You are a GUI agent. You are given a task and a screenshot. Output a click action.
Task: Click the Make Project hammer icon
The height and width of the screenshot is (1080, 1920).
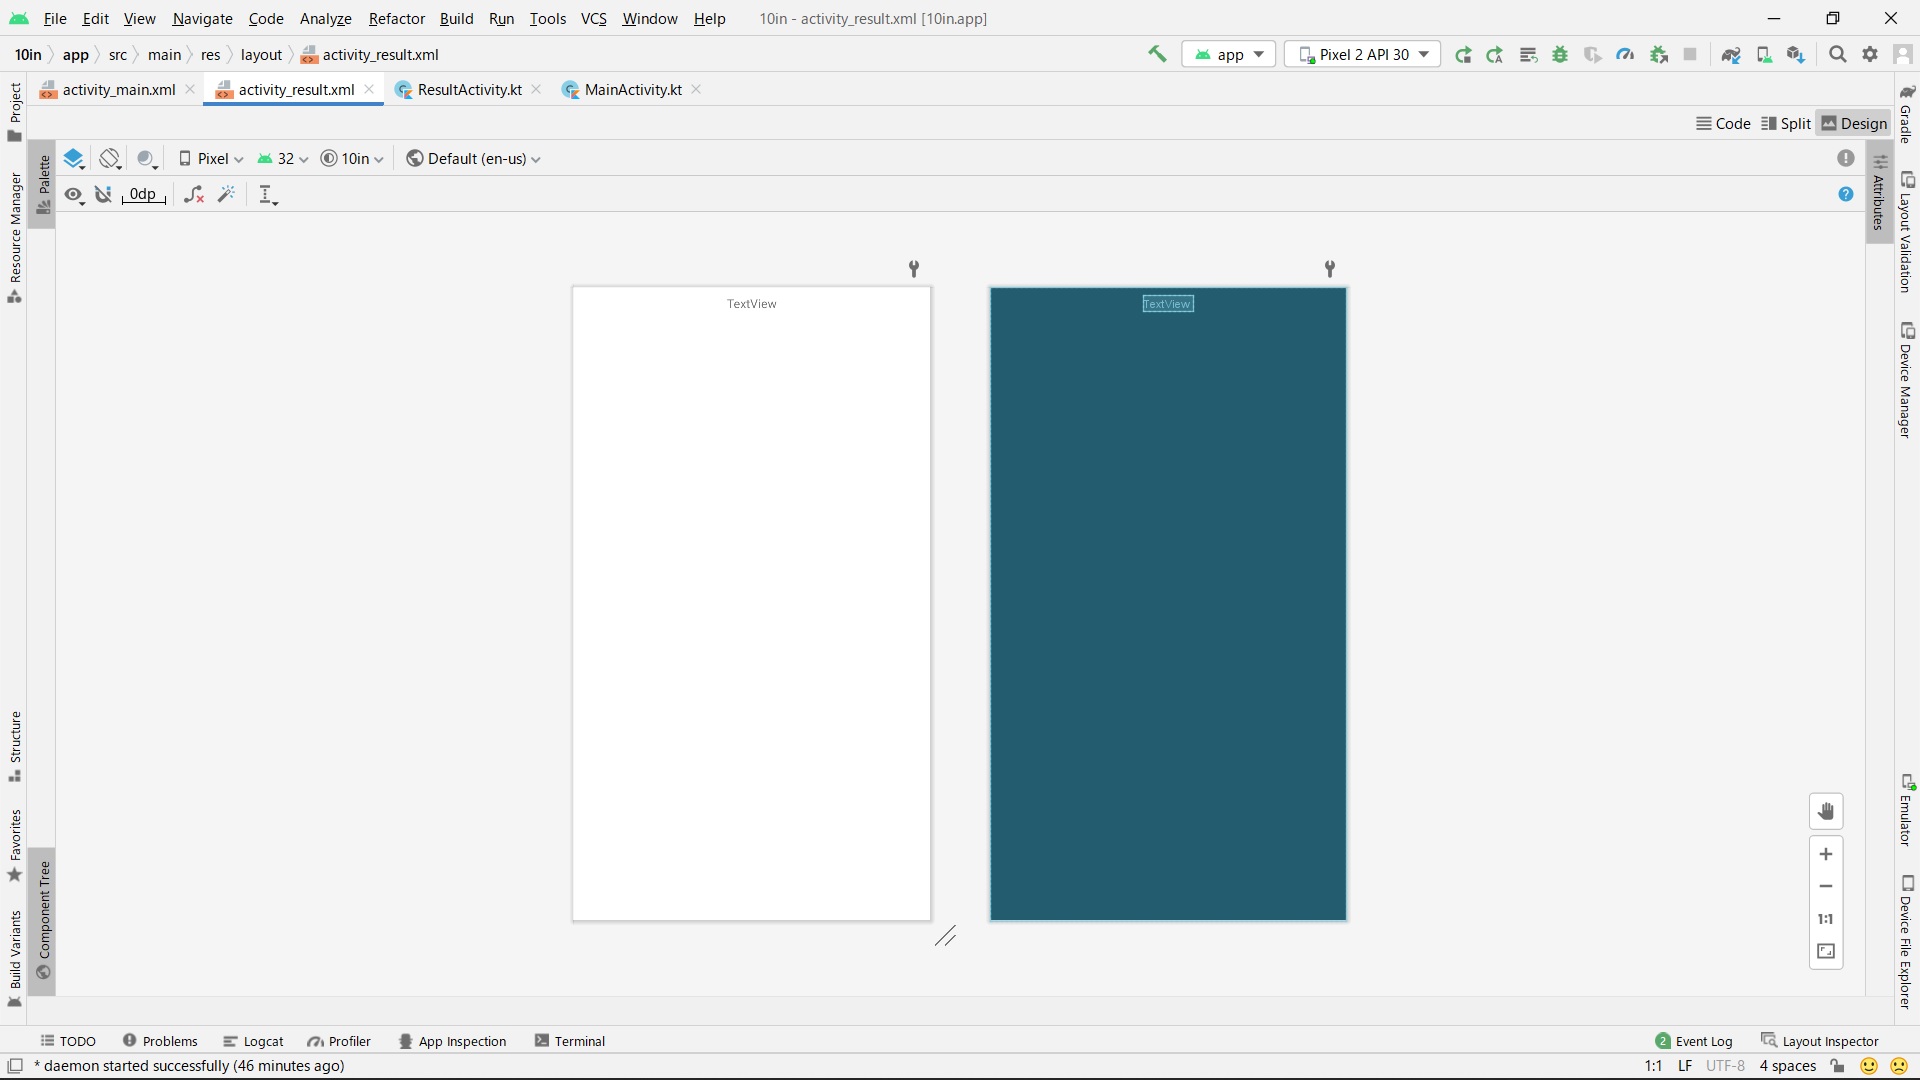pos(1157,54)
